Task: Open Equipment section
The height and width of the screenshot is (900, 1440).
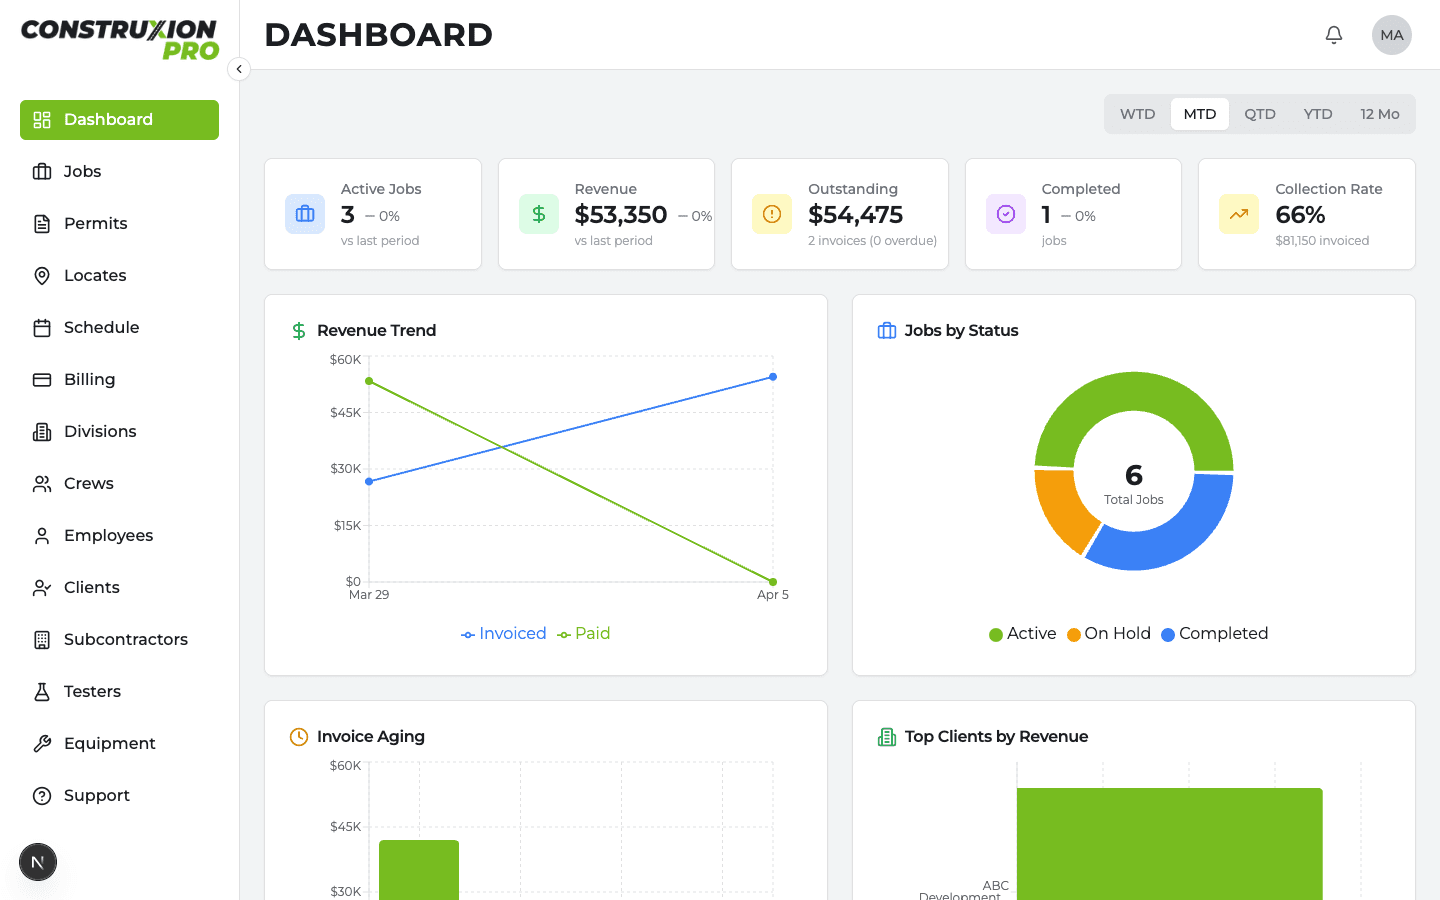Action: pos(119,744)
